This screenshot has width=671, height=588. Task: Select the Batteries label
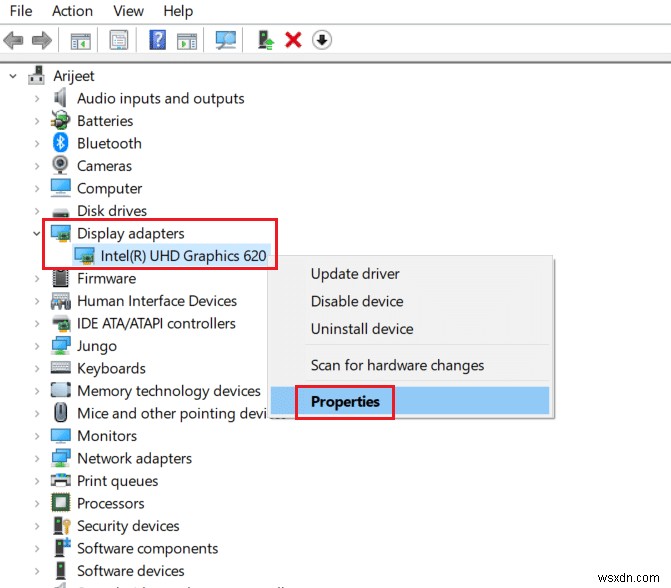(x=105, y=121)
